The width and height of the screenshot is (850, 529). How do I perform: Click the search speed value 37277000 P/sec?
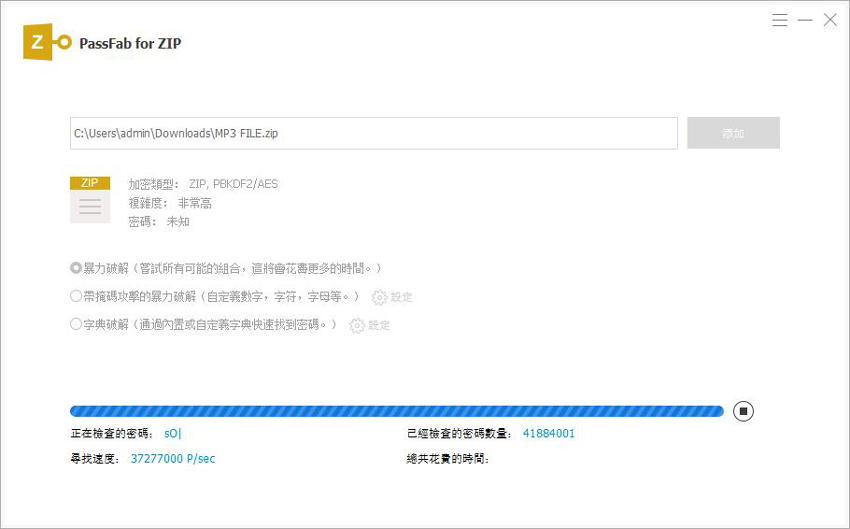coord(173,459)
